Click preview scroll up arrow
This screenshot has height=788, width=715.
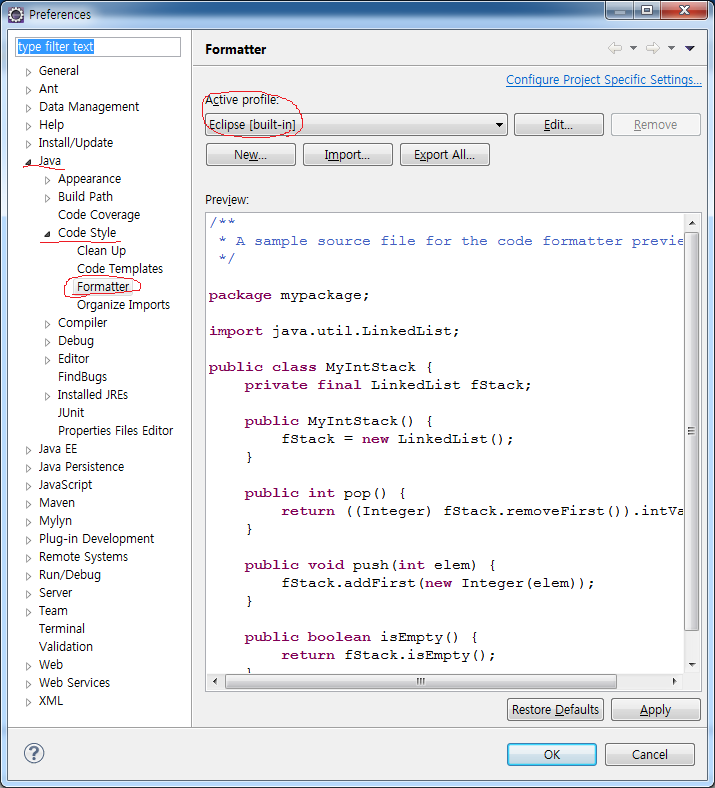coord(692,223)
